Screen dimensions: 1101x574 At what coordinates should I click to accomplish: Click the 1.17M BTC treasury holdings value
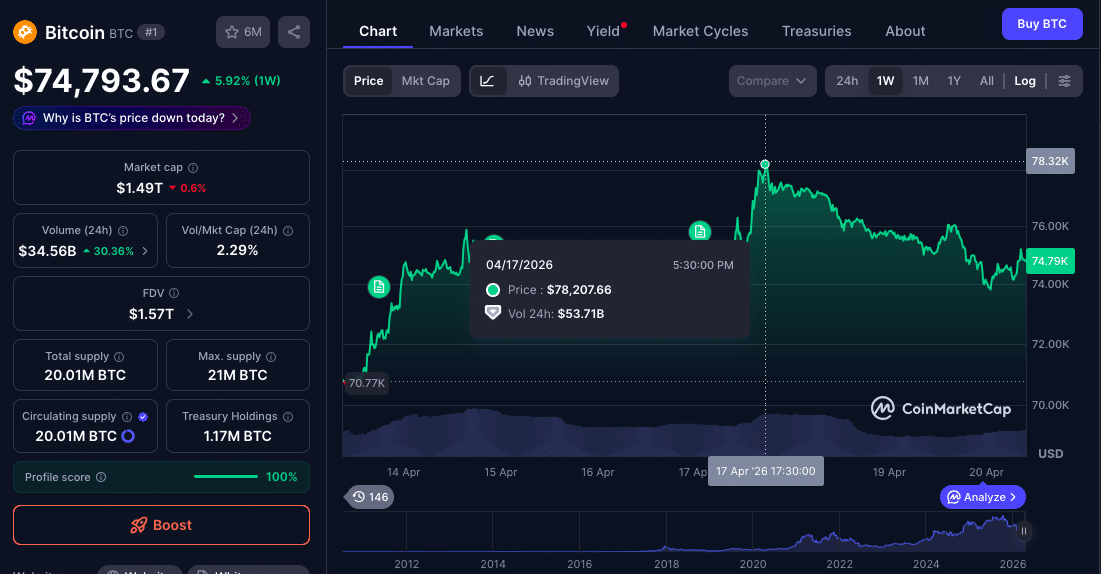[237, 436]
